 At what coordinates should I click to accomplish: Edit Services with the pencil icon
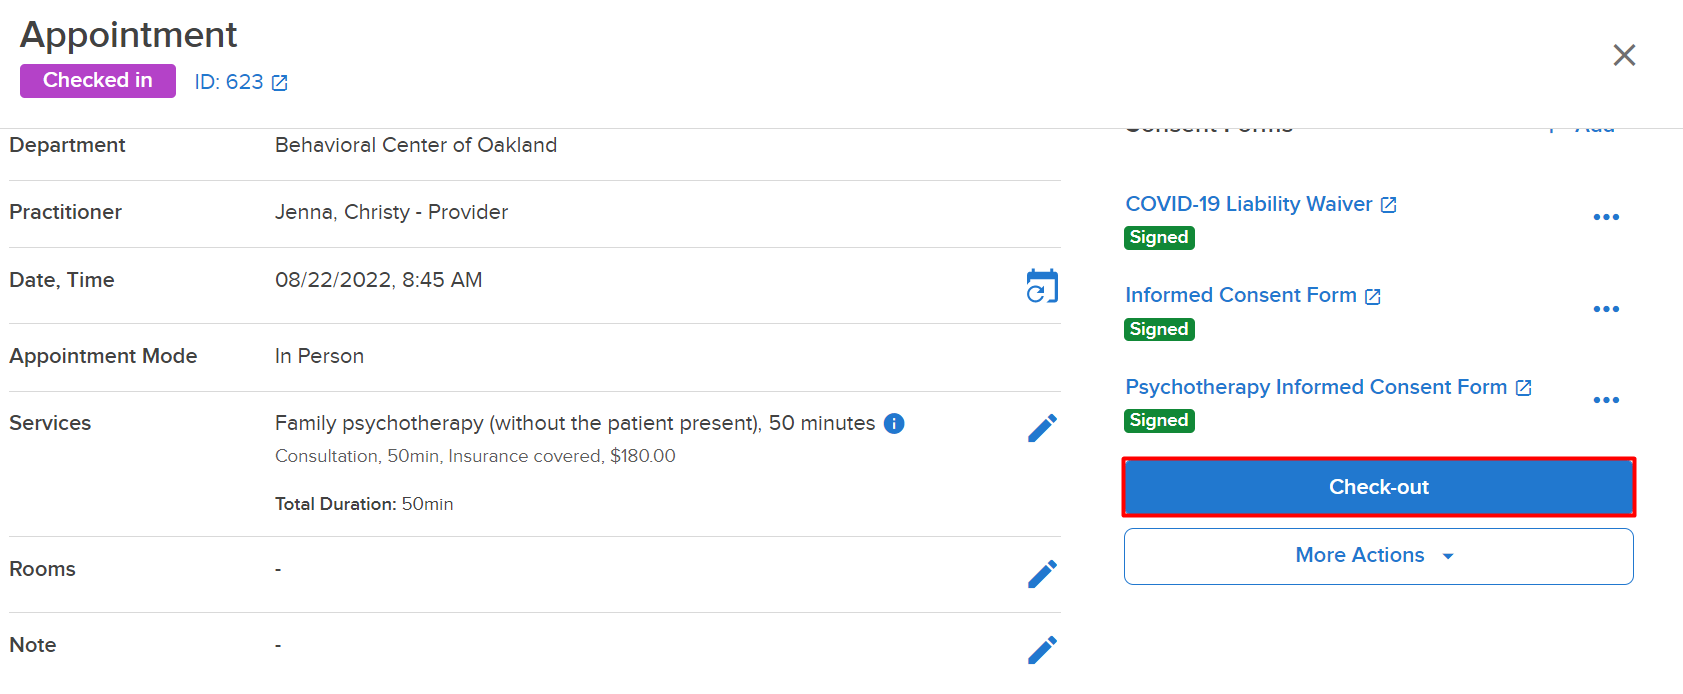pyautogui.click(x=1042, y=428)
